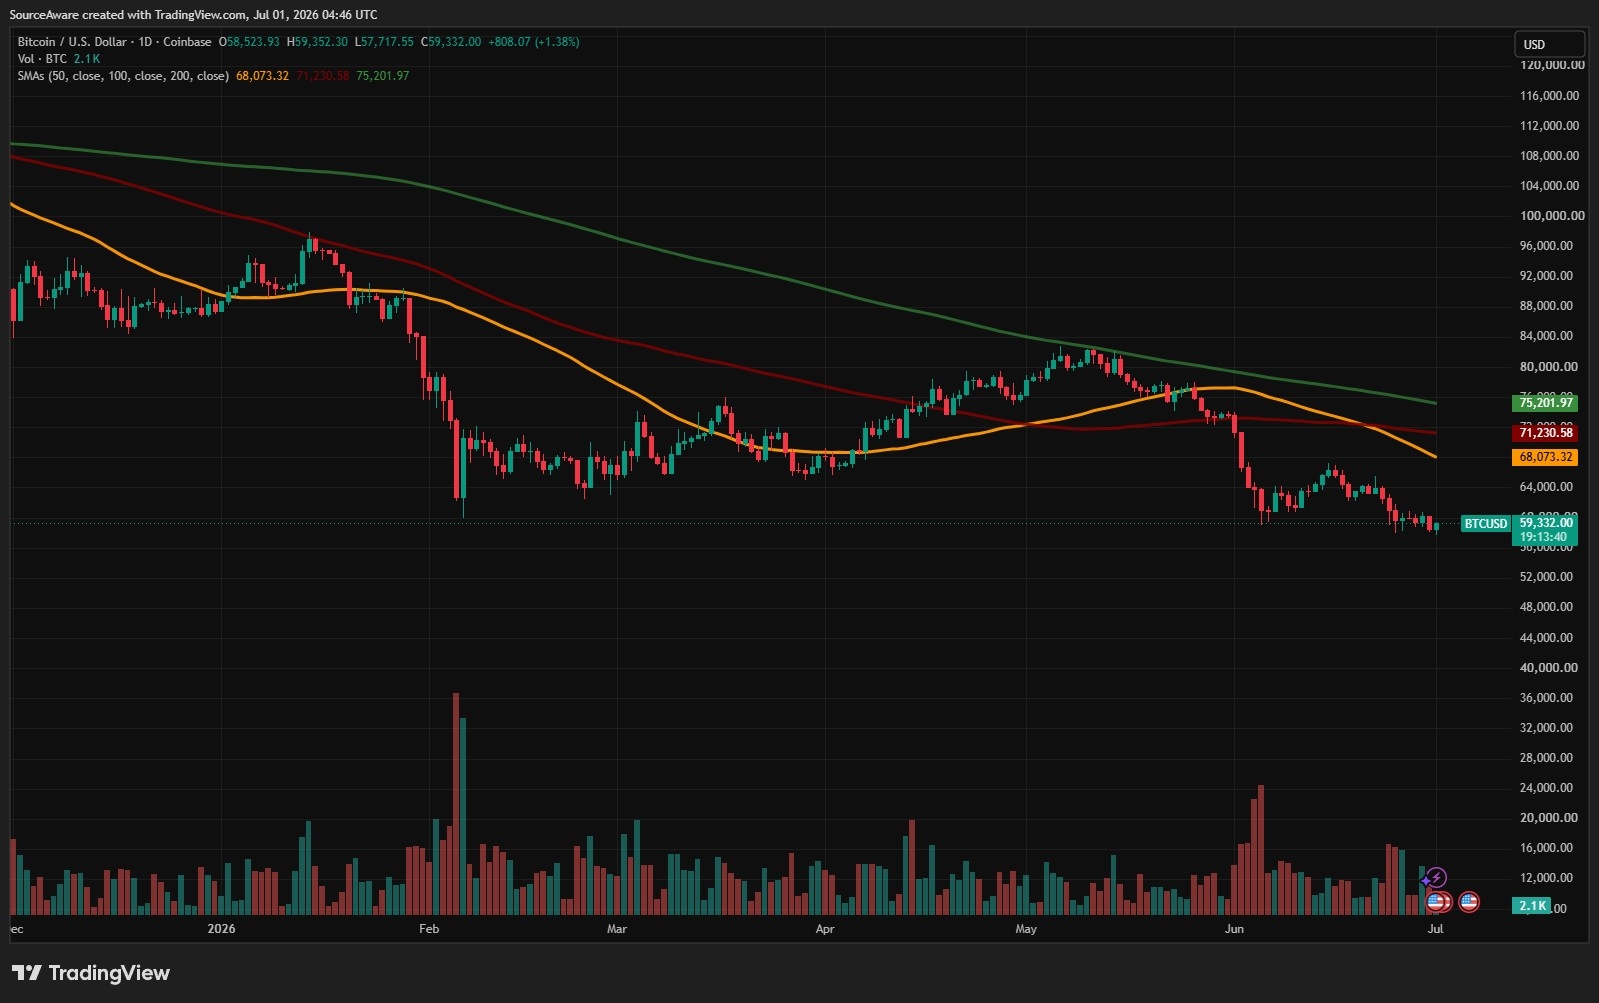This screenshot has height=1003, width=1599.
Task: Click the 92,000.00 price axis label
Action: (1546, 276)
